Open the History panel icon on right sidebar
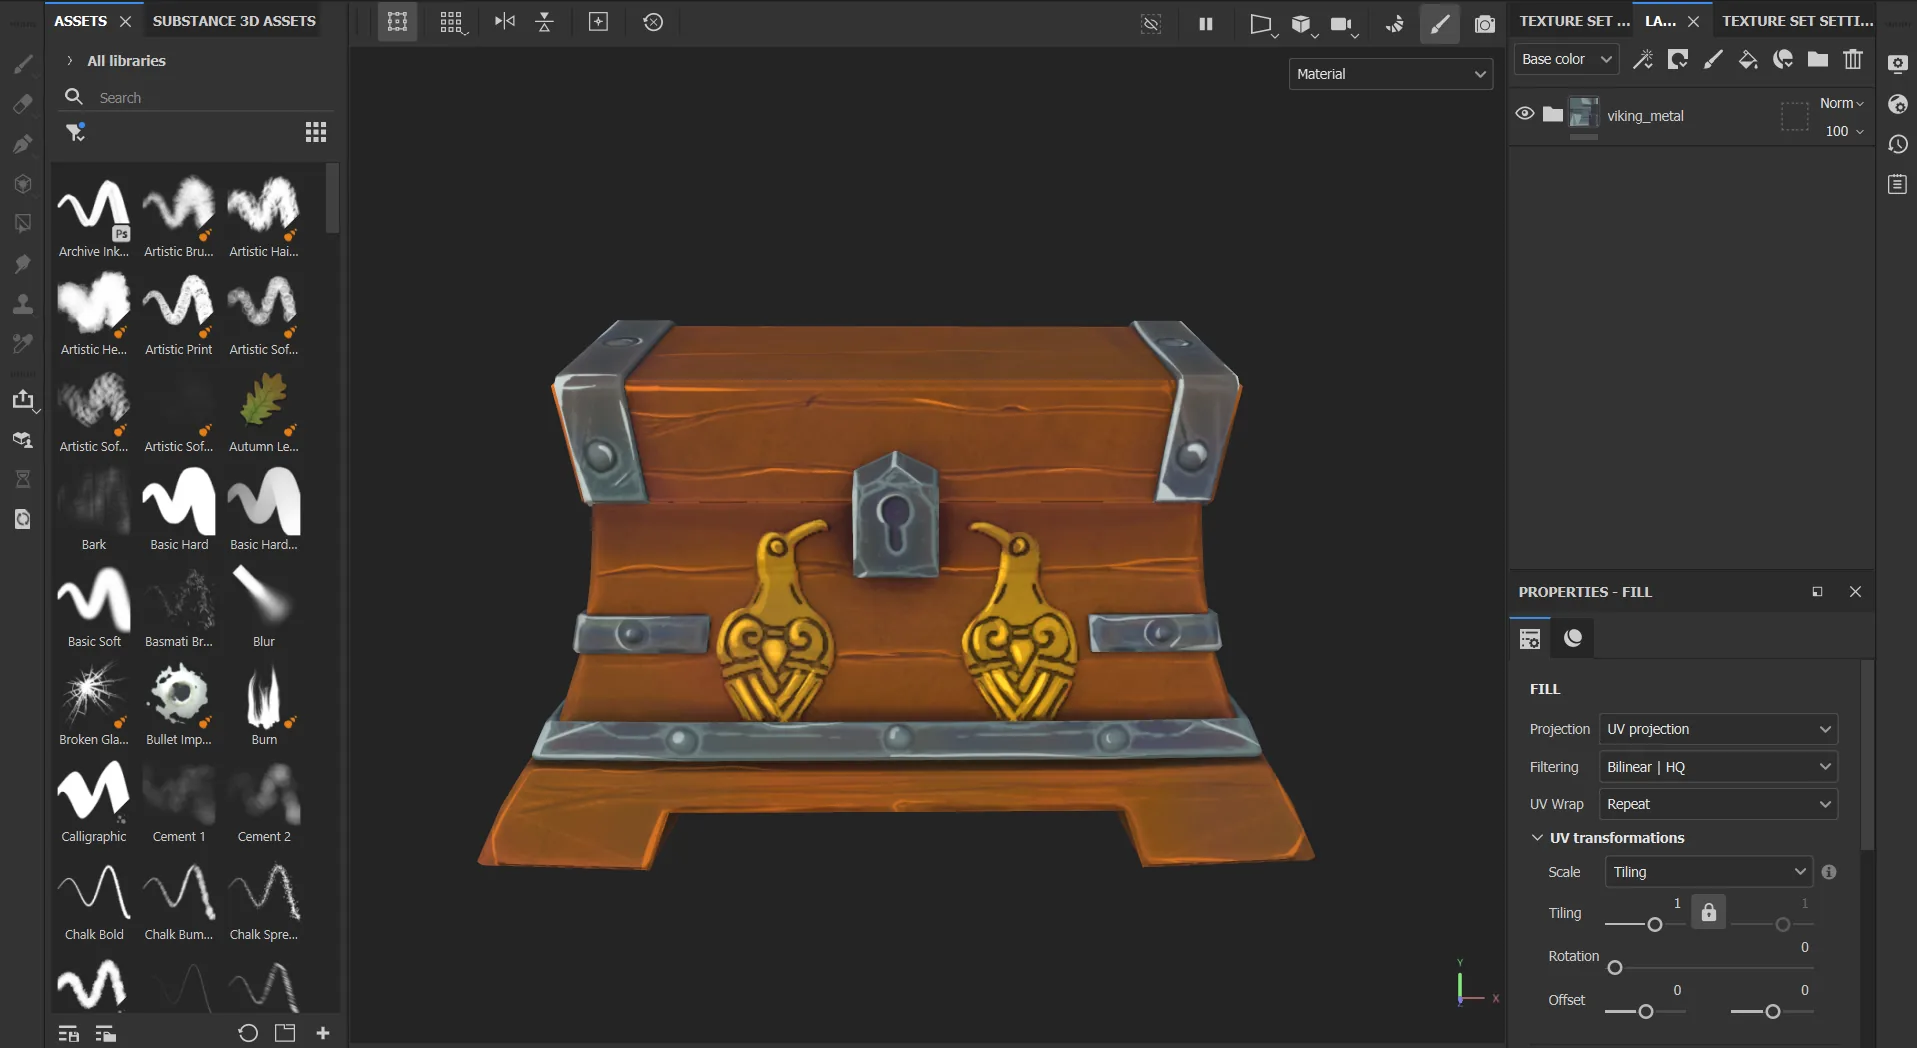Image resolution: width=1917 pixels, height=1048 pixels. point(1898,145)
